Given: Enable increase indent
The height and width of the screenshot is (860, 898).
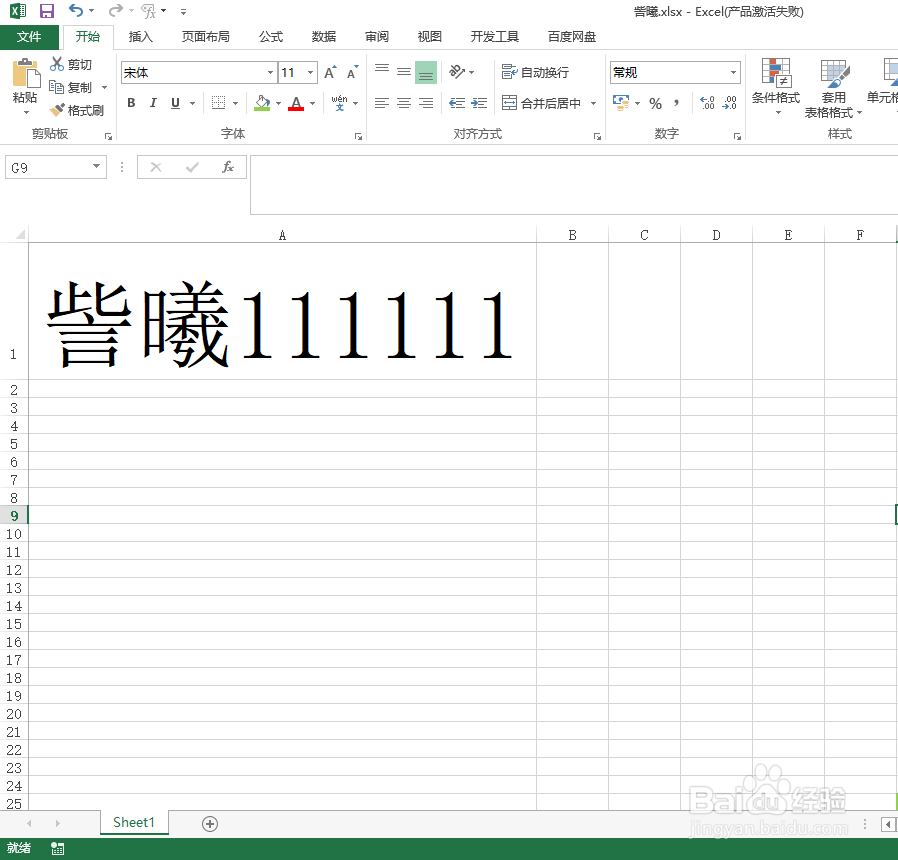Looking at the screenshot, I should (x=478, y=103).
